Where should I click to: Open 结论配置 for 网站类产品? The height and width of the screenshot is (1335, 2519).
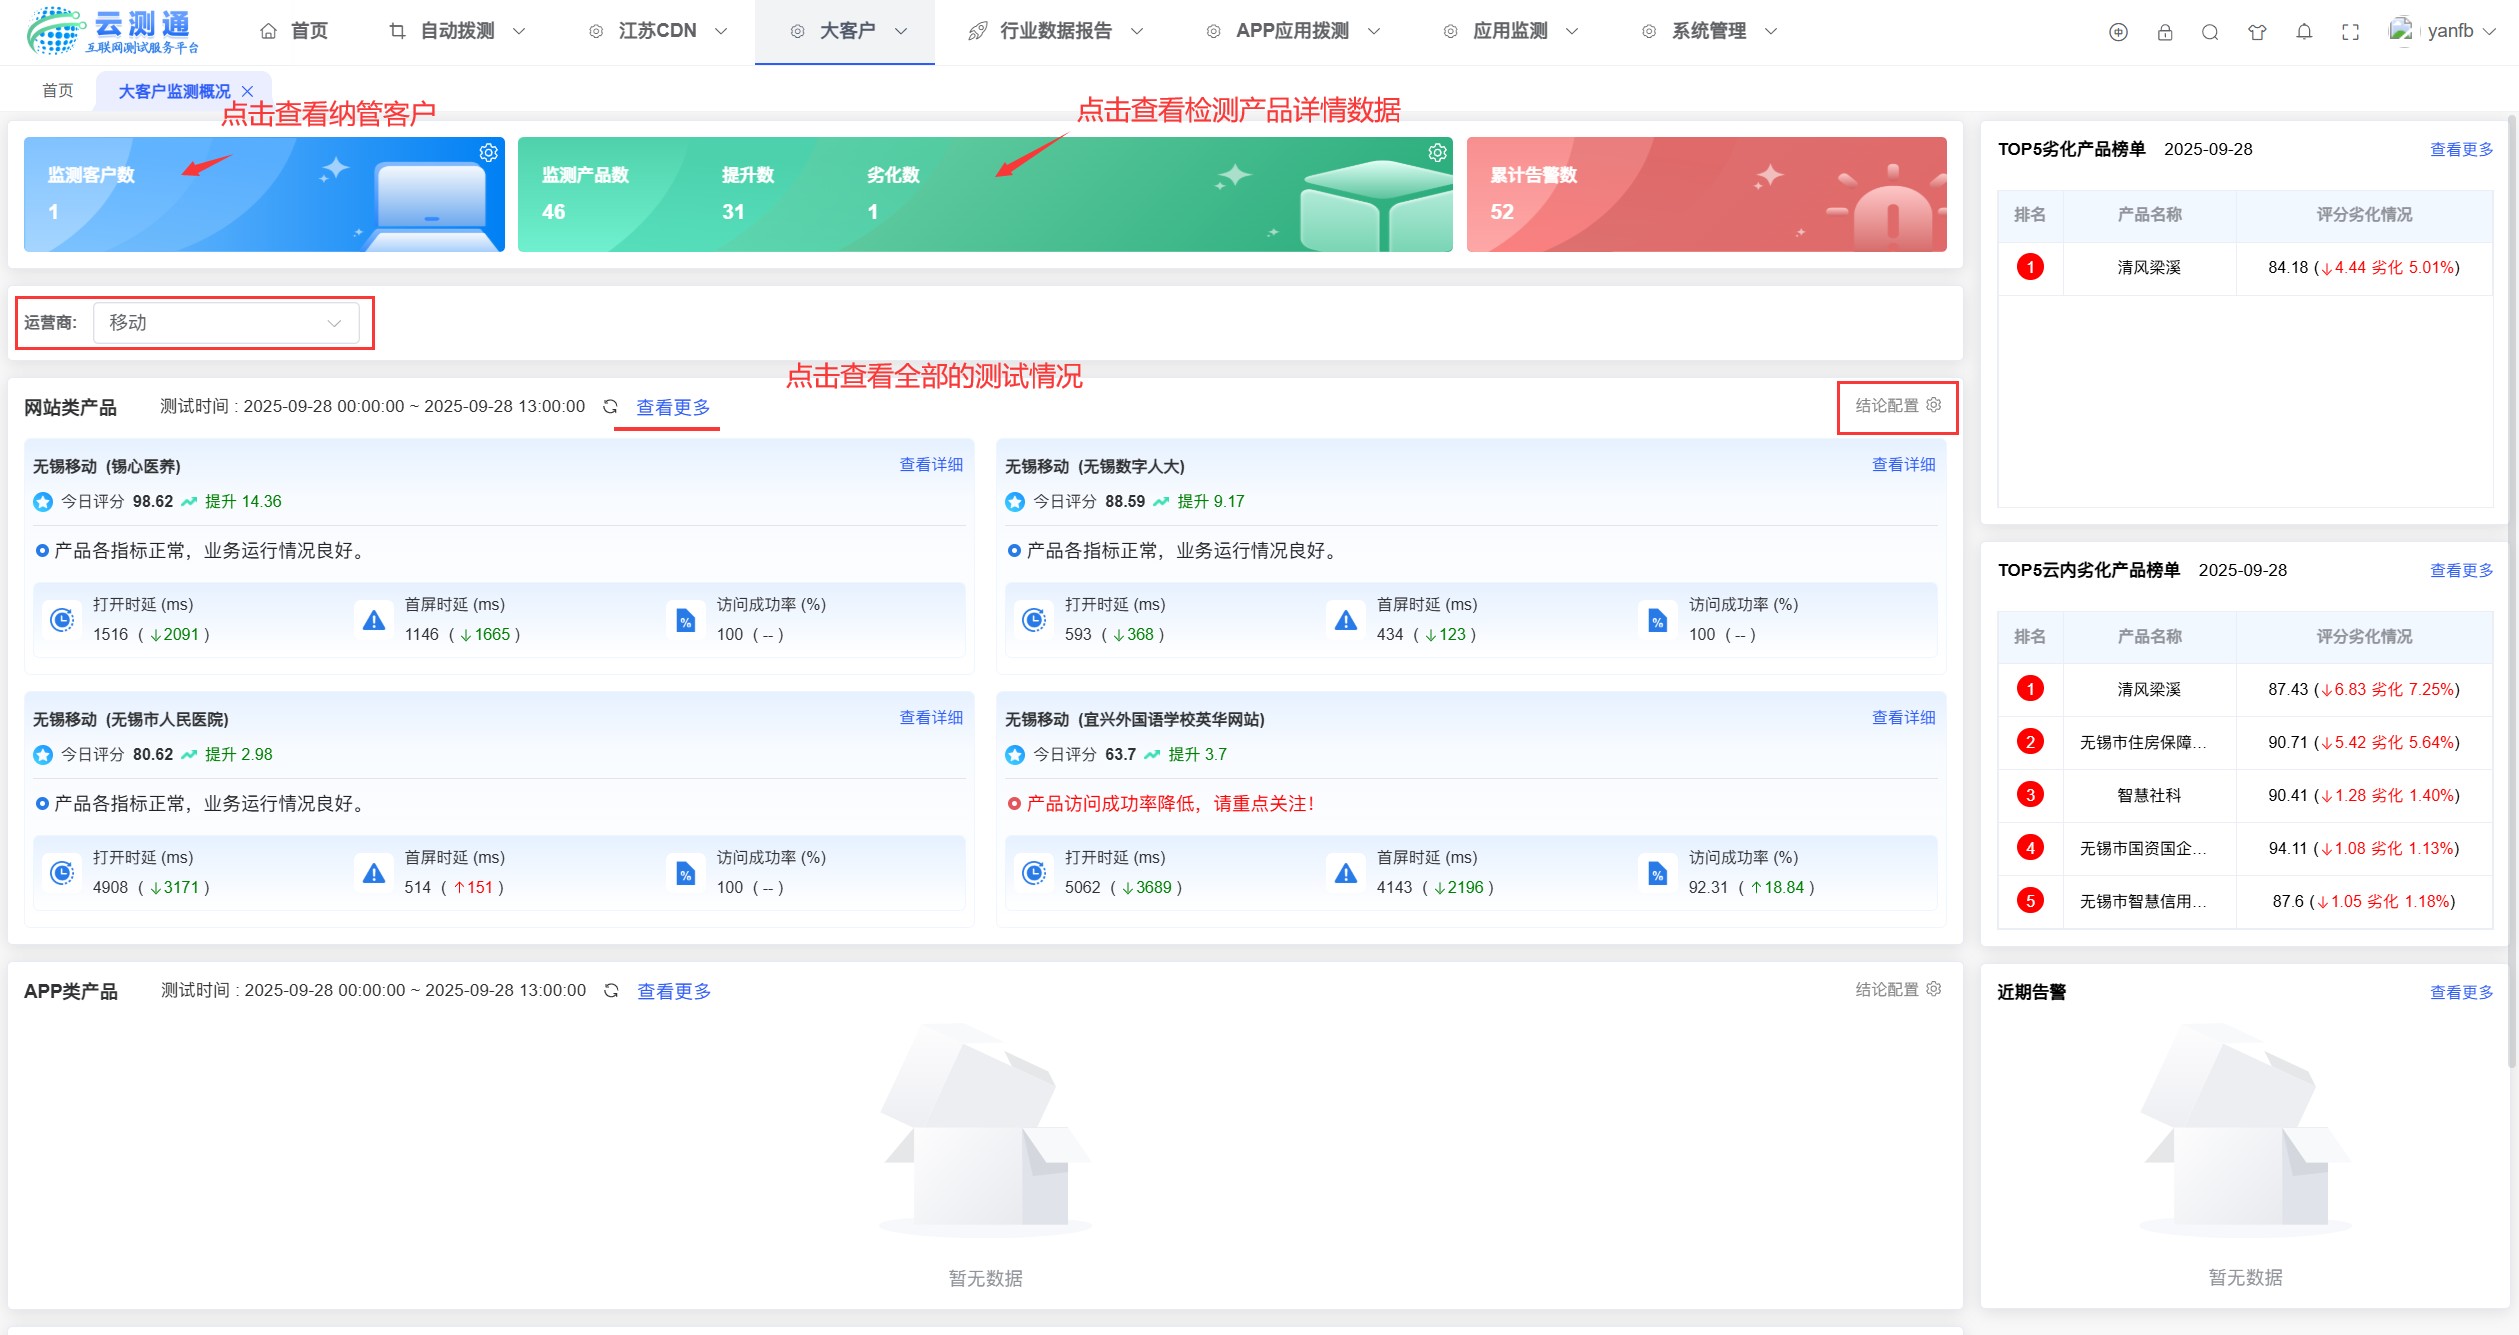[x=1898, y=405]
